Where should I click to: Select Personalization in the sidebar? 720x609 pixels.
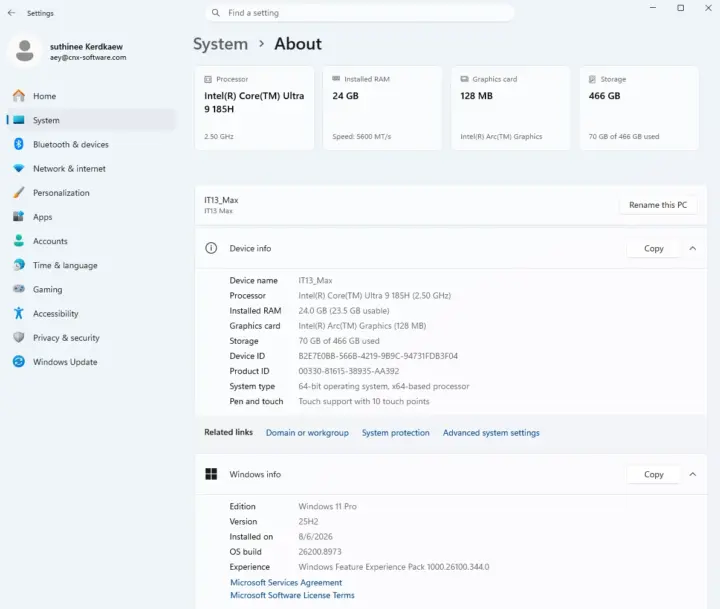click(91, 192)
